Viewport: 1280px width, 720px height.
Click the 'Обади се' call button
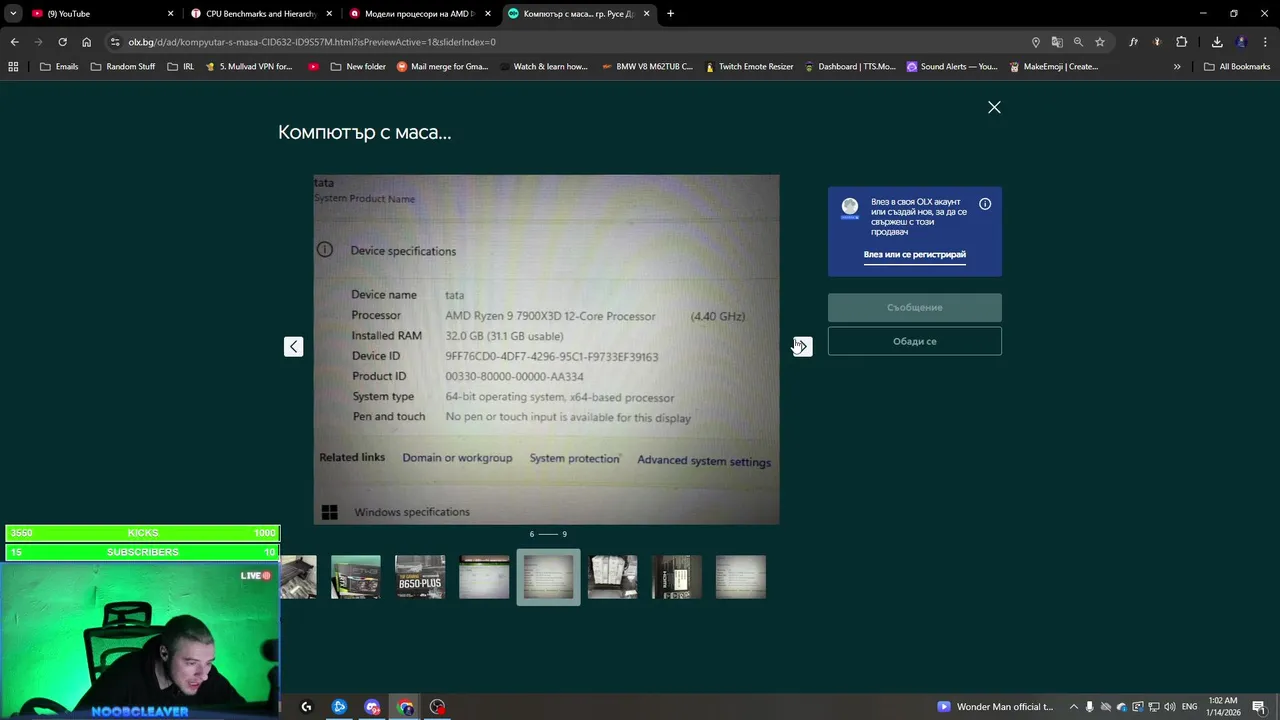click(x=915, y=341)
